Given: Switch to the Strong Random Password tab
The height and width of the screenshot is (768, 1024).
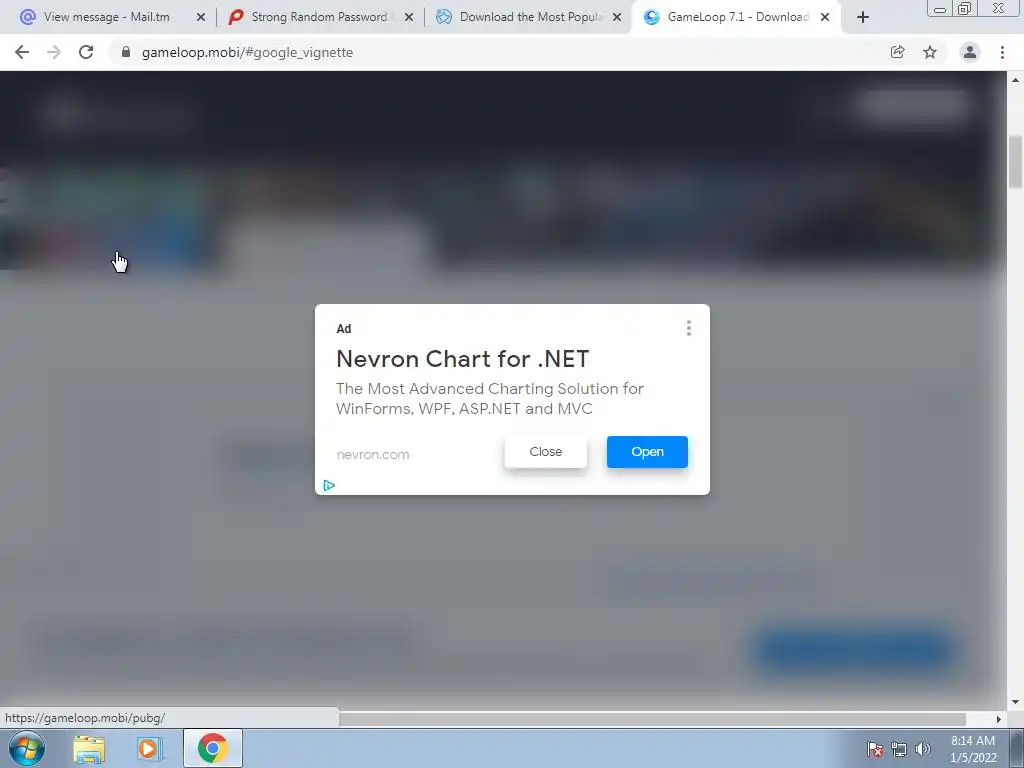Looking at the screenshot, I should tap(319, 17).
